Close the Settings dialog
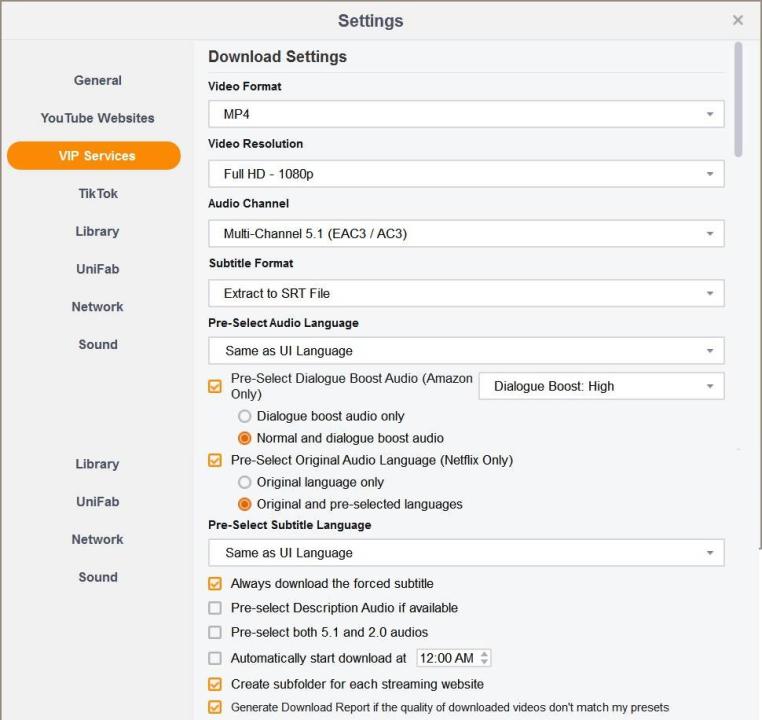This screenshot has width=762, height=720. pyautogui.click(x=738, y=20)
